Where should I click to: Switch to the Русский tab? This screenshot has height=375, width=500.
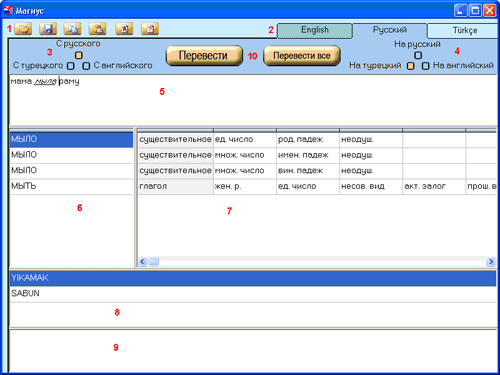click(390, 30)
